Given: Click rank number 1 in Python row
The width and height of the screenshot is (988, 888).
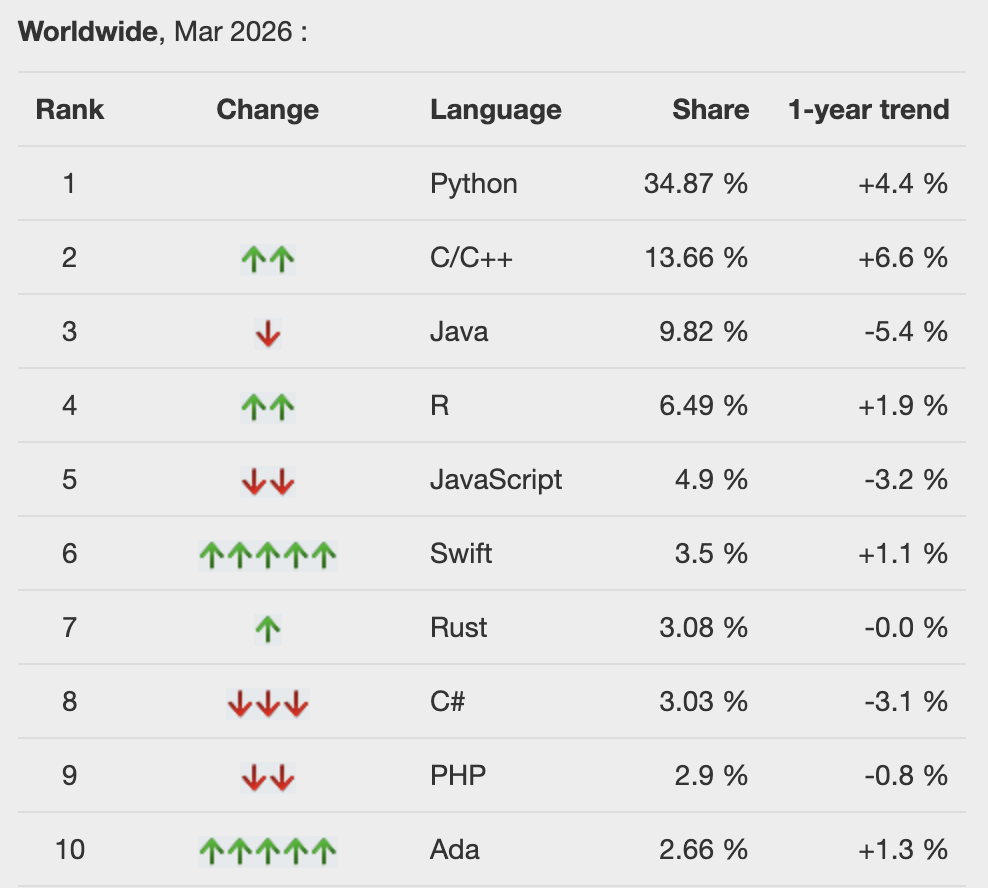Looking at the screenshot, I should (x=69, y=184).
